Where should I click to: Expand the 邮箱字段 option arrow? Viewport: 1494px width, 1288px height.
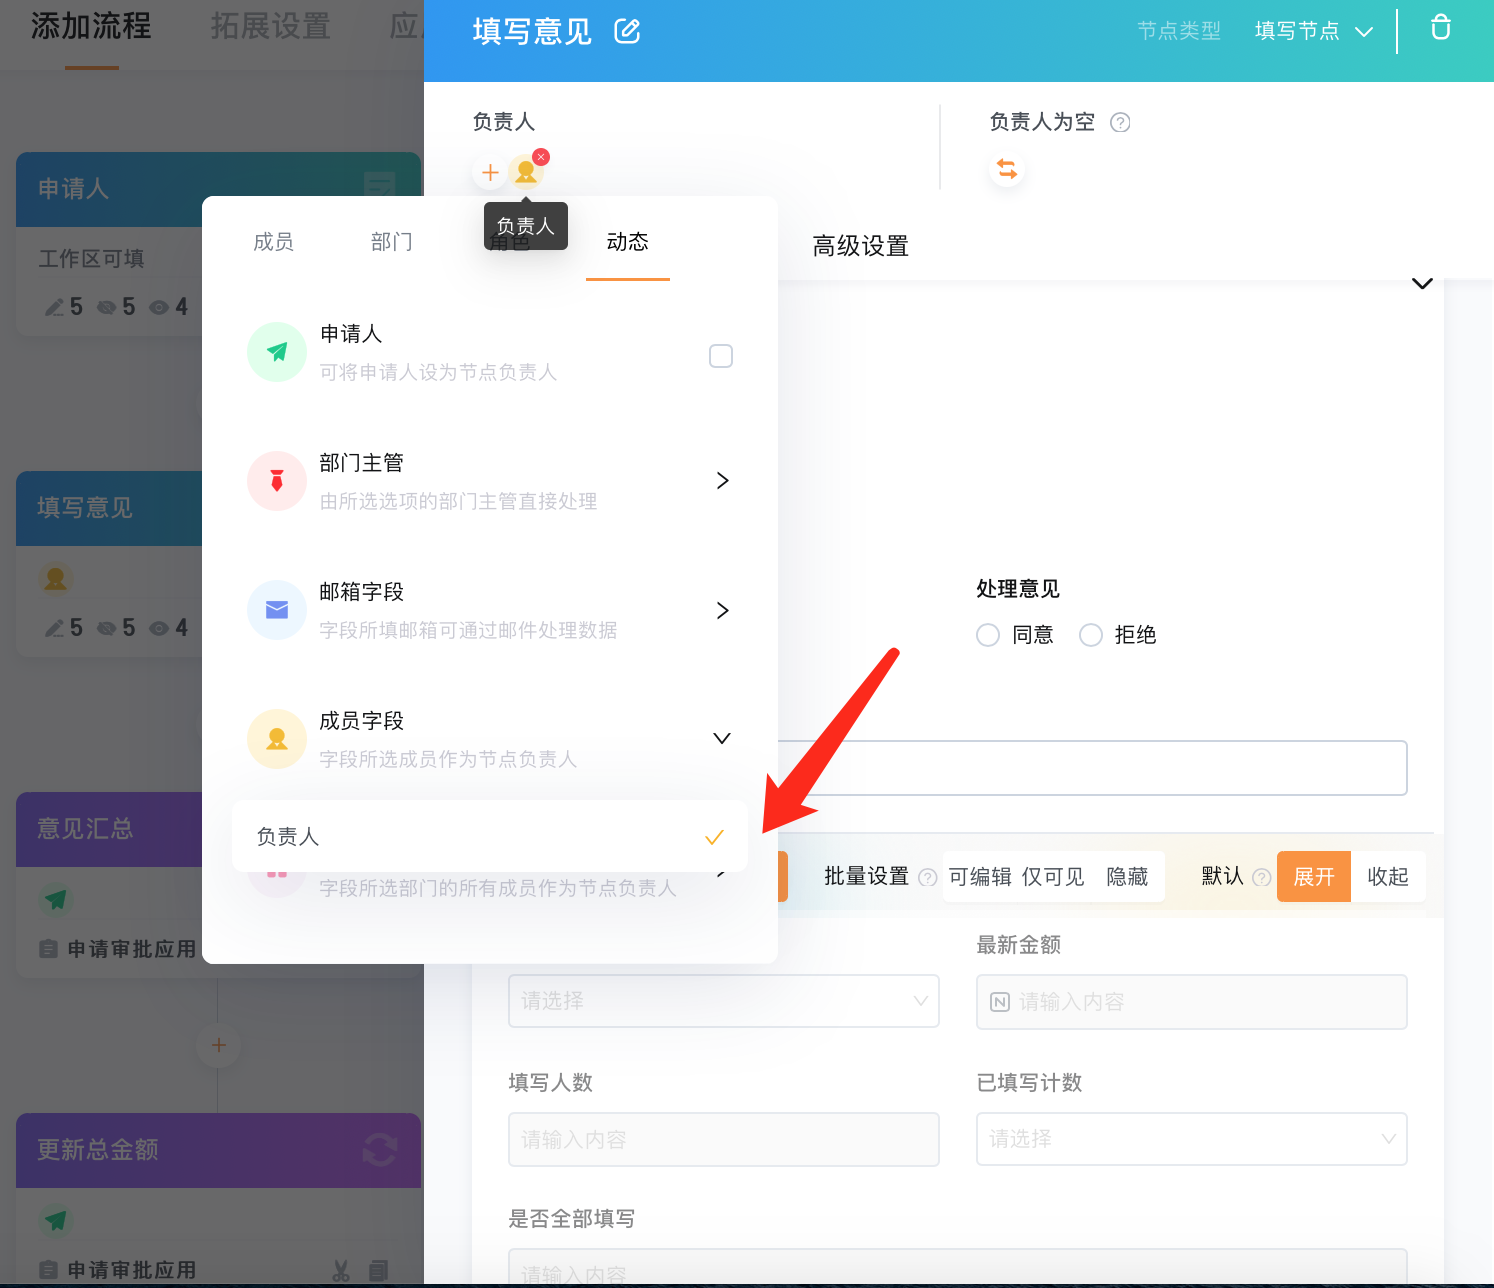[x=722, y=610]
